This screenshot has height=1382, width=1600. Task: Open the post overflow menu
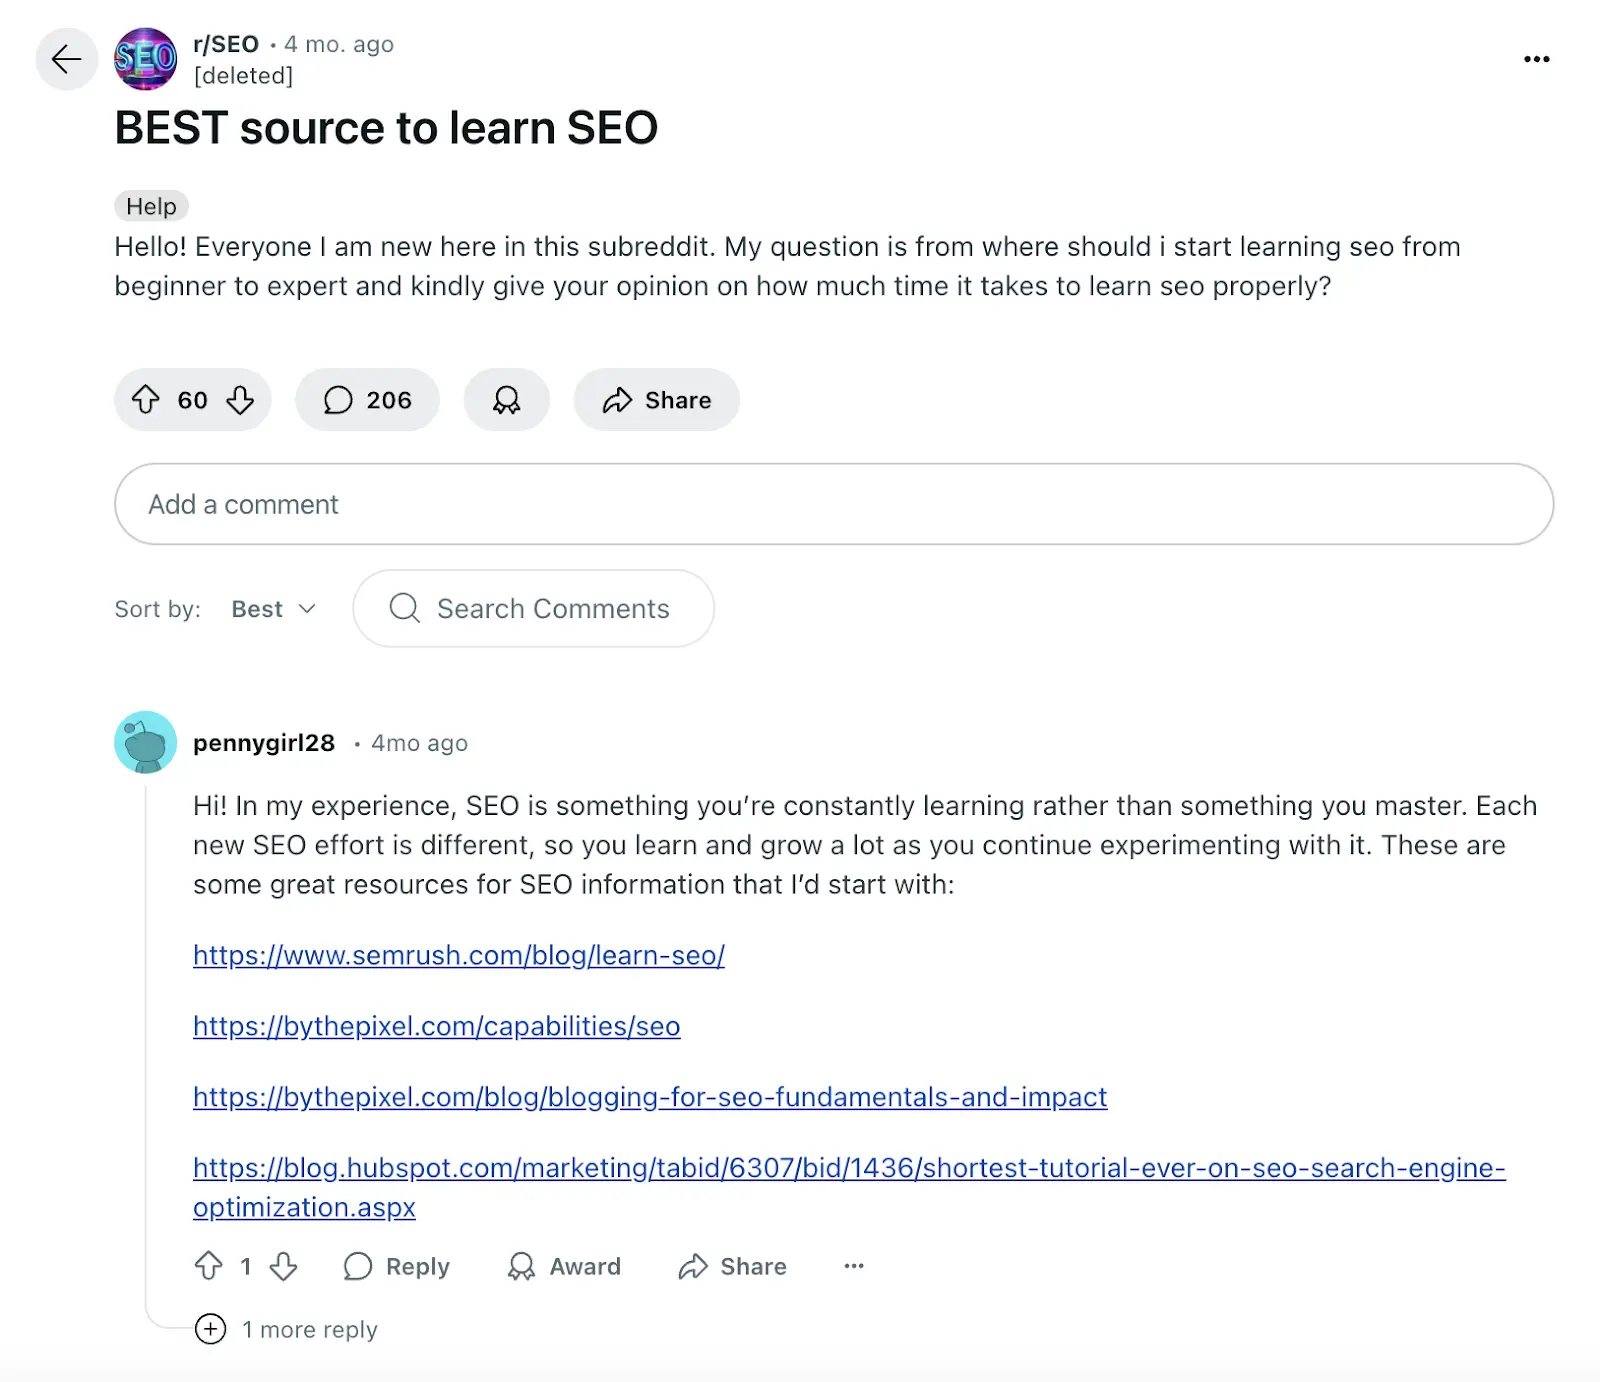(x=1535, y=60)
